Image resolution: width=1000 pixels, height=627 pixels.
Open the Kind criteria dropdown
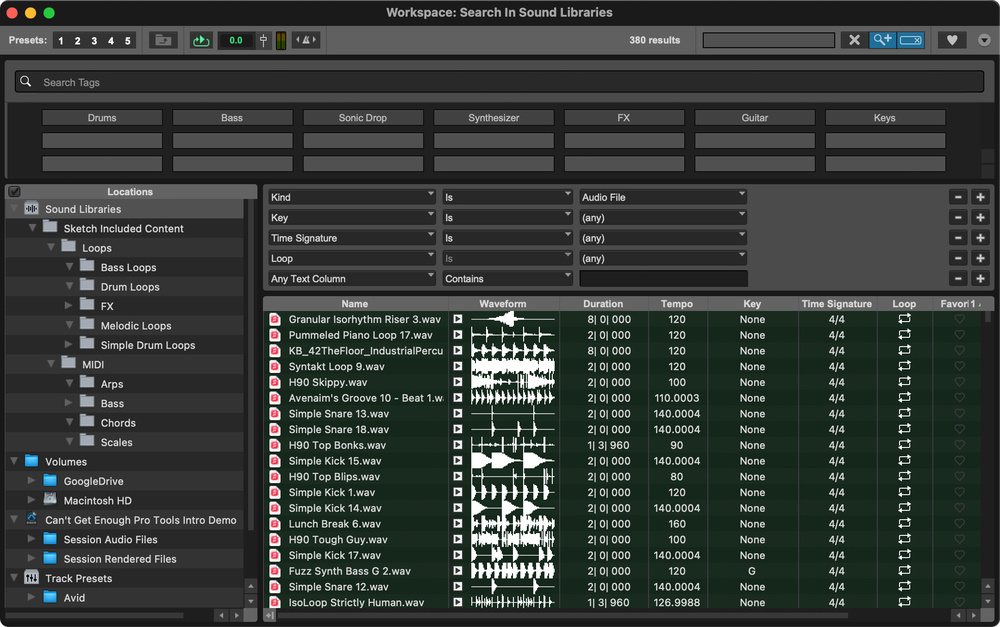pyautogui.click(x=352, y=197)
